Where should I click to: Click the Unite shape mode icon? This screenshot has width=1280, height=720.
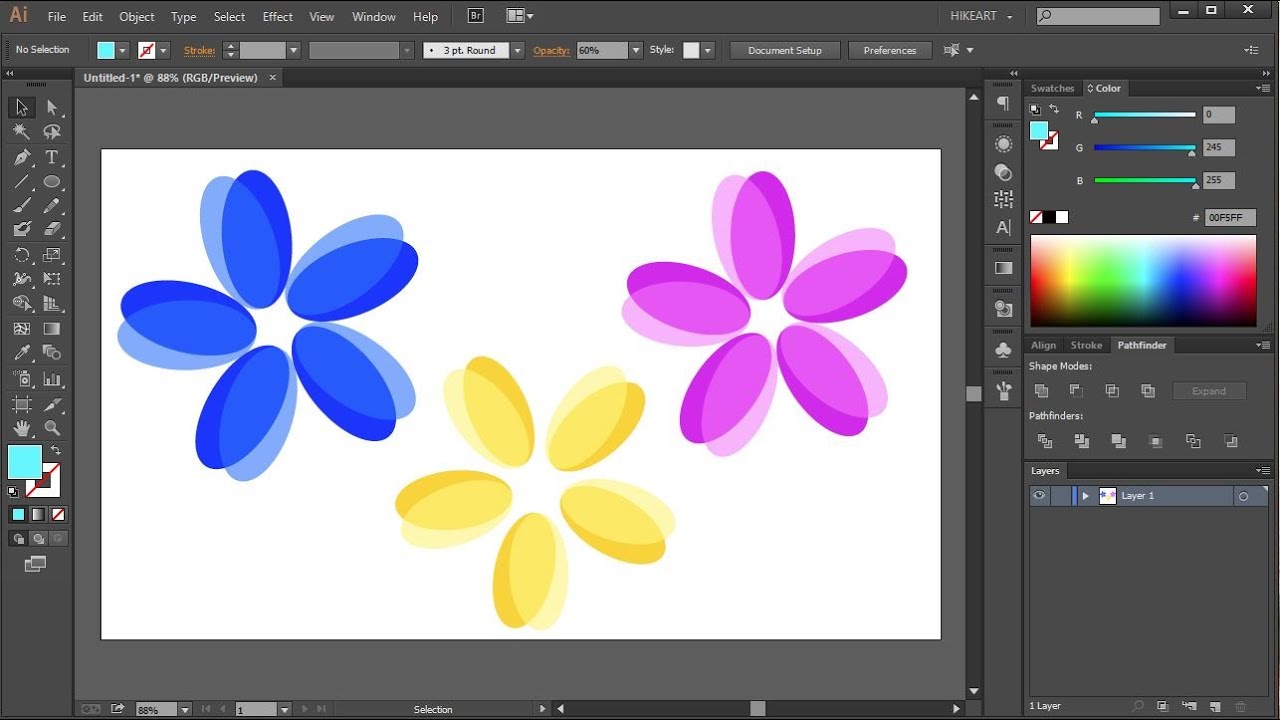coord(1041,391)
